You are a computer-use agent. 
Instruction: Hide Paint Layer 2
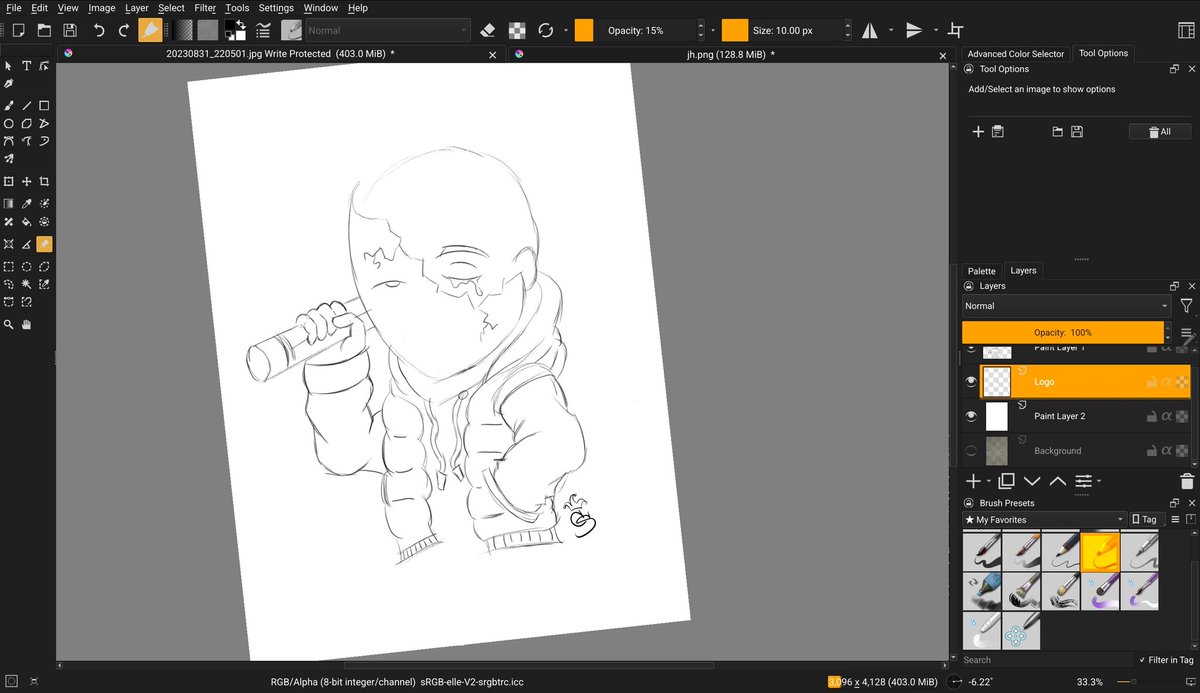[x=971, y=416]
